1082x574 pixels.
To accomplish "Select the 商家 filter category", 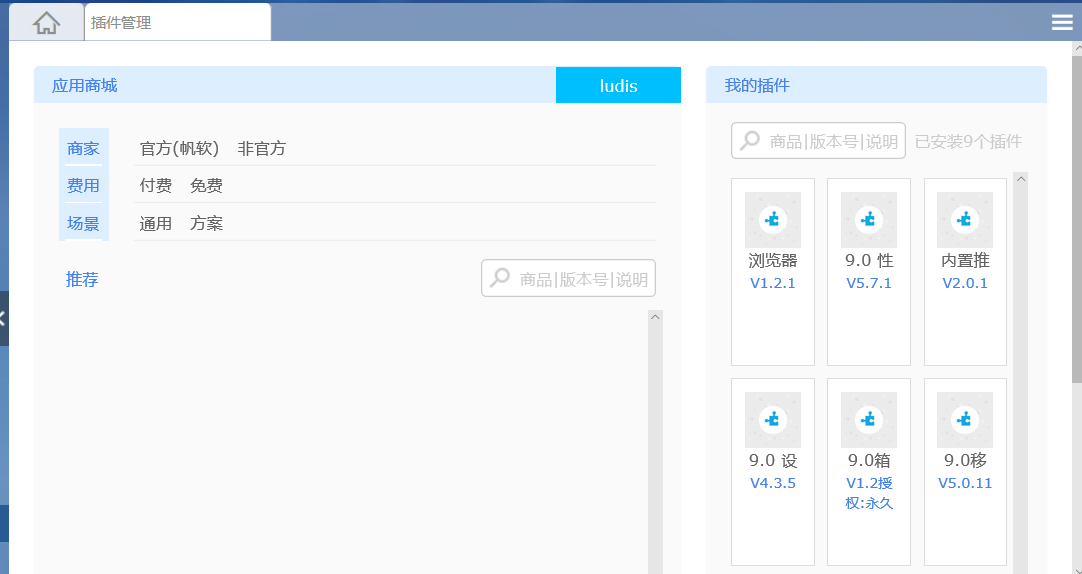I will pyautogui.click(x=83, y=148).
